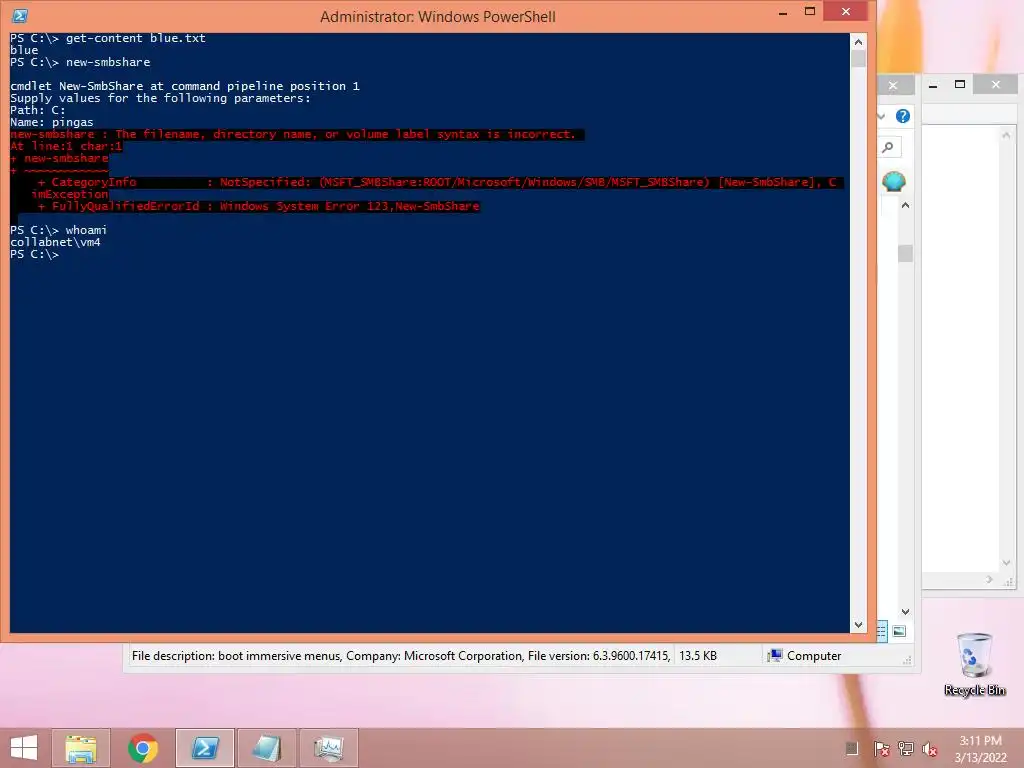Click the 'collabnet\vm4' output text
This screenshot has height=768, width=1024.
click(x=56, y=242)
